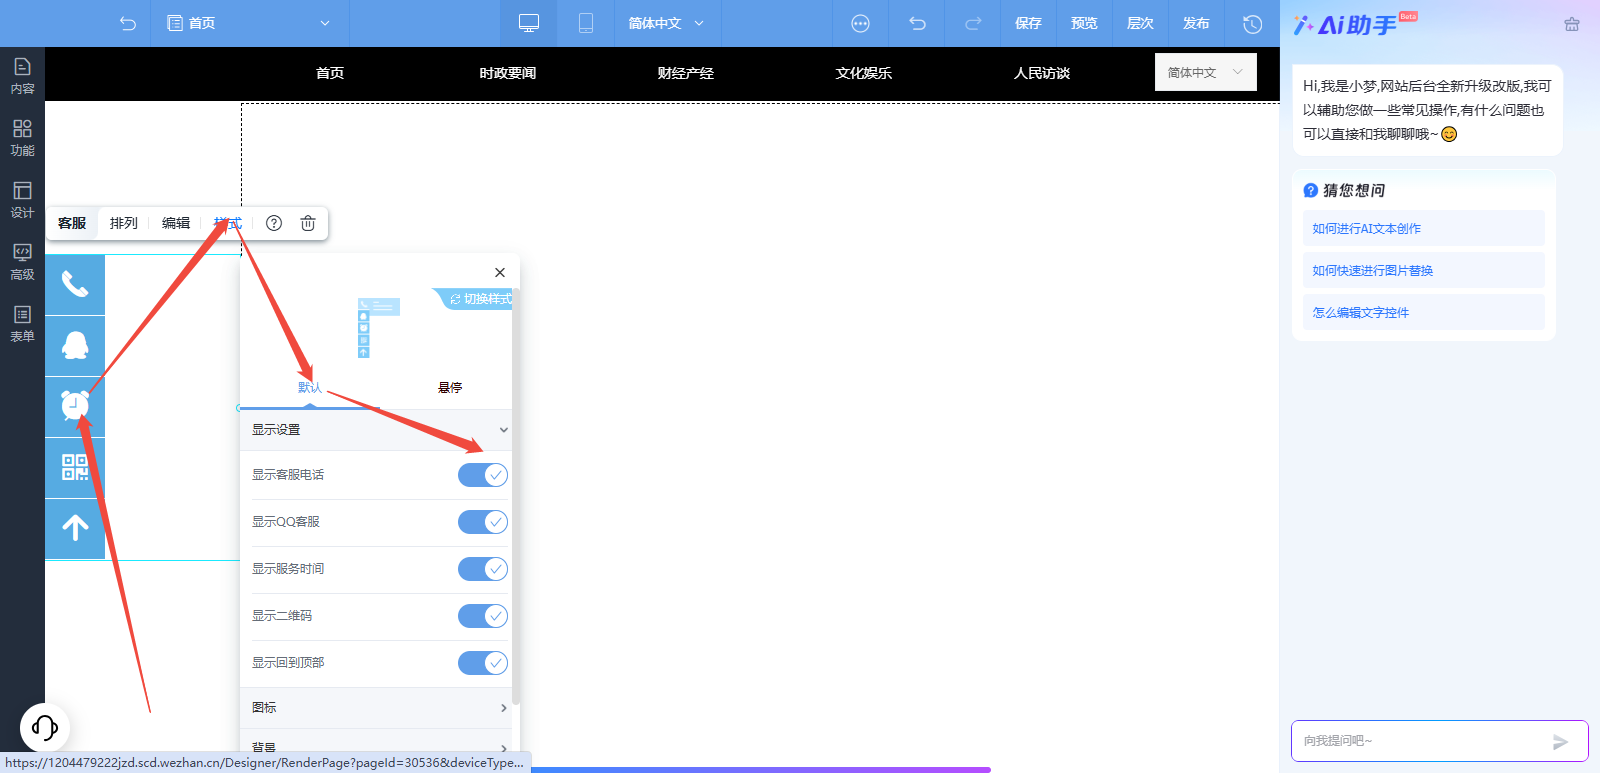The width and height of the screenshot is (1600, 773).
Task: Click the gift box icon in AI panel
Action: pyautogui.click(x=1572, y=24)
